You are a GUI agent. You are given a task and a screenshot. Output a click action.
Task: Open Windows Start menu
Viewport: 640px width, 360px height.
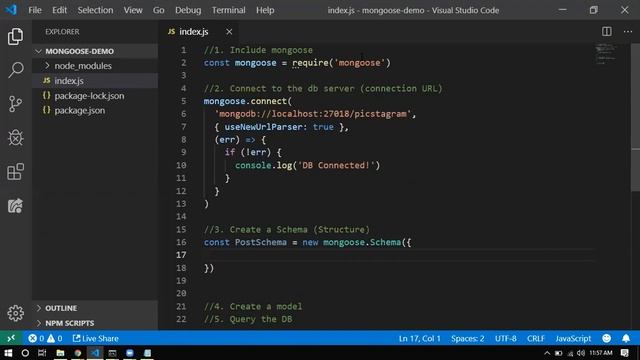(x=8, y=353)
